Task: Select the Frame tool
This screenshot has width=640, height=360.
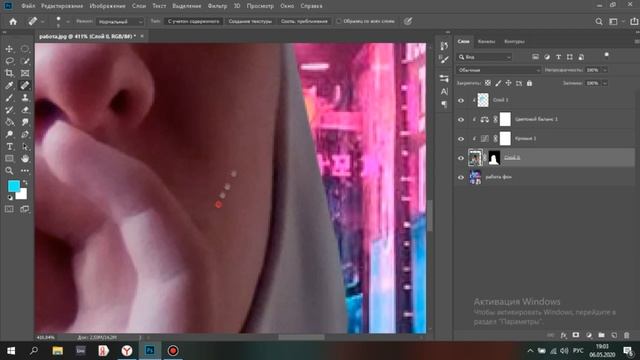Action: pyautogui.click(x=25, y=73)
